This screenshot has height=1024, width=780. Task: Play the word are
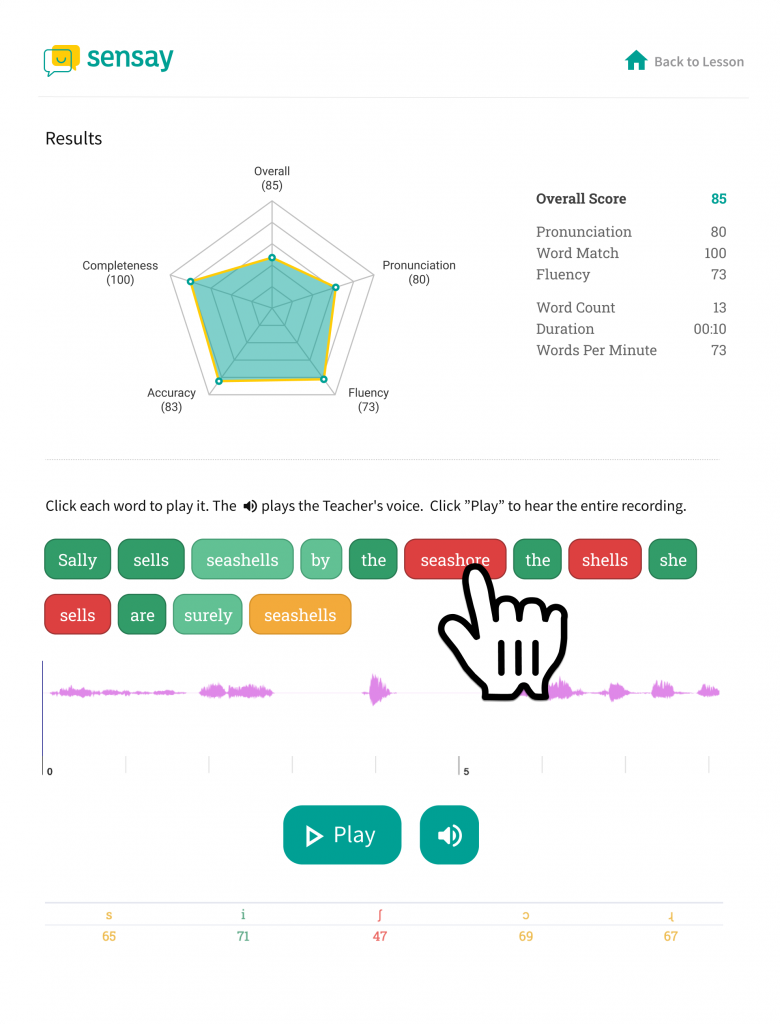click(x=142, y=615)
